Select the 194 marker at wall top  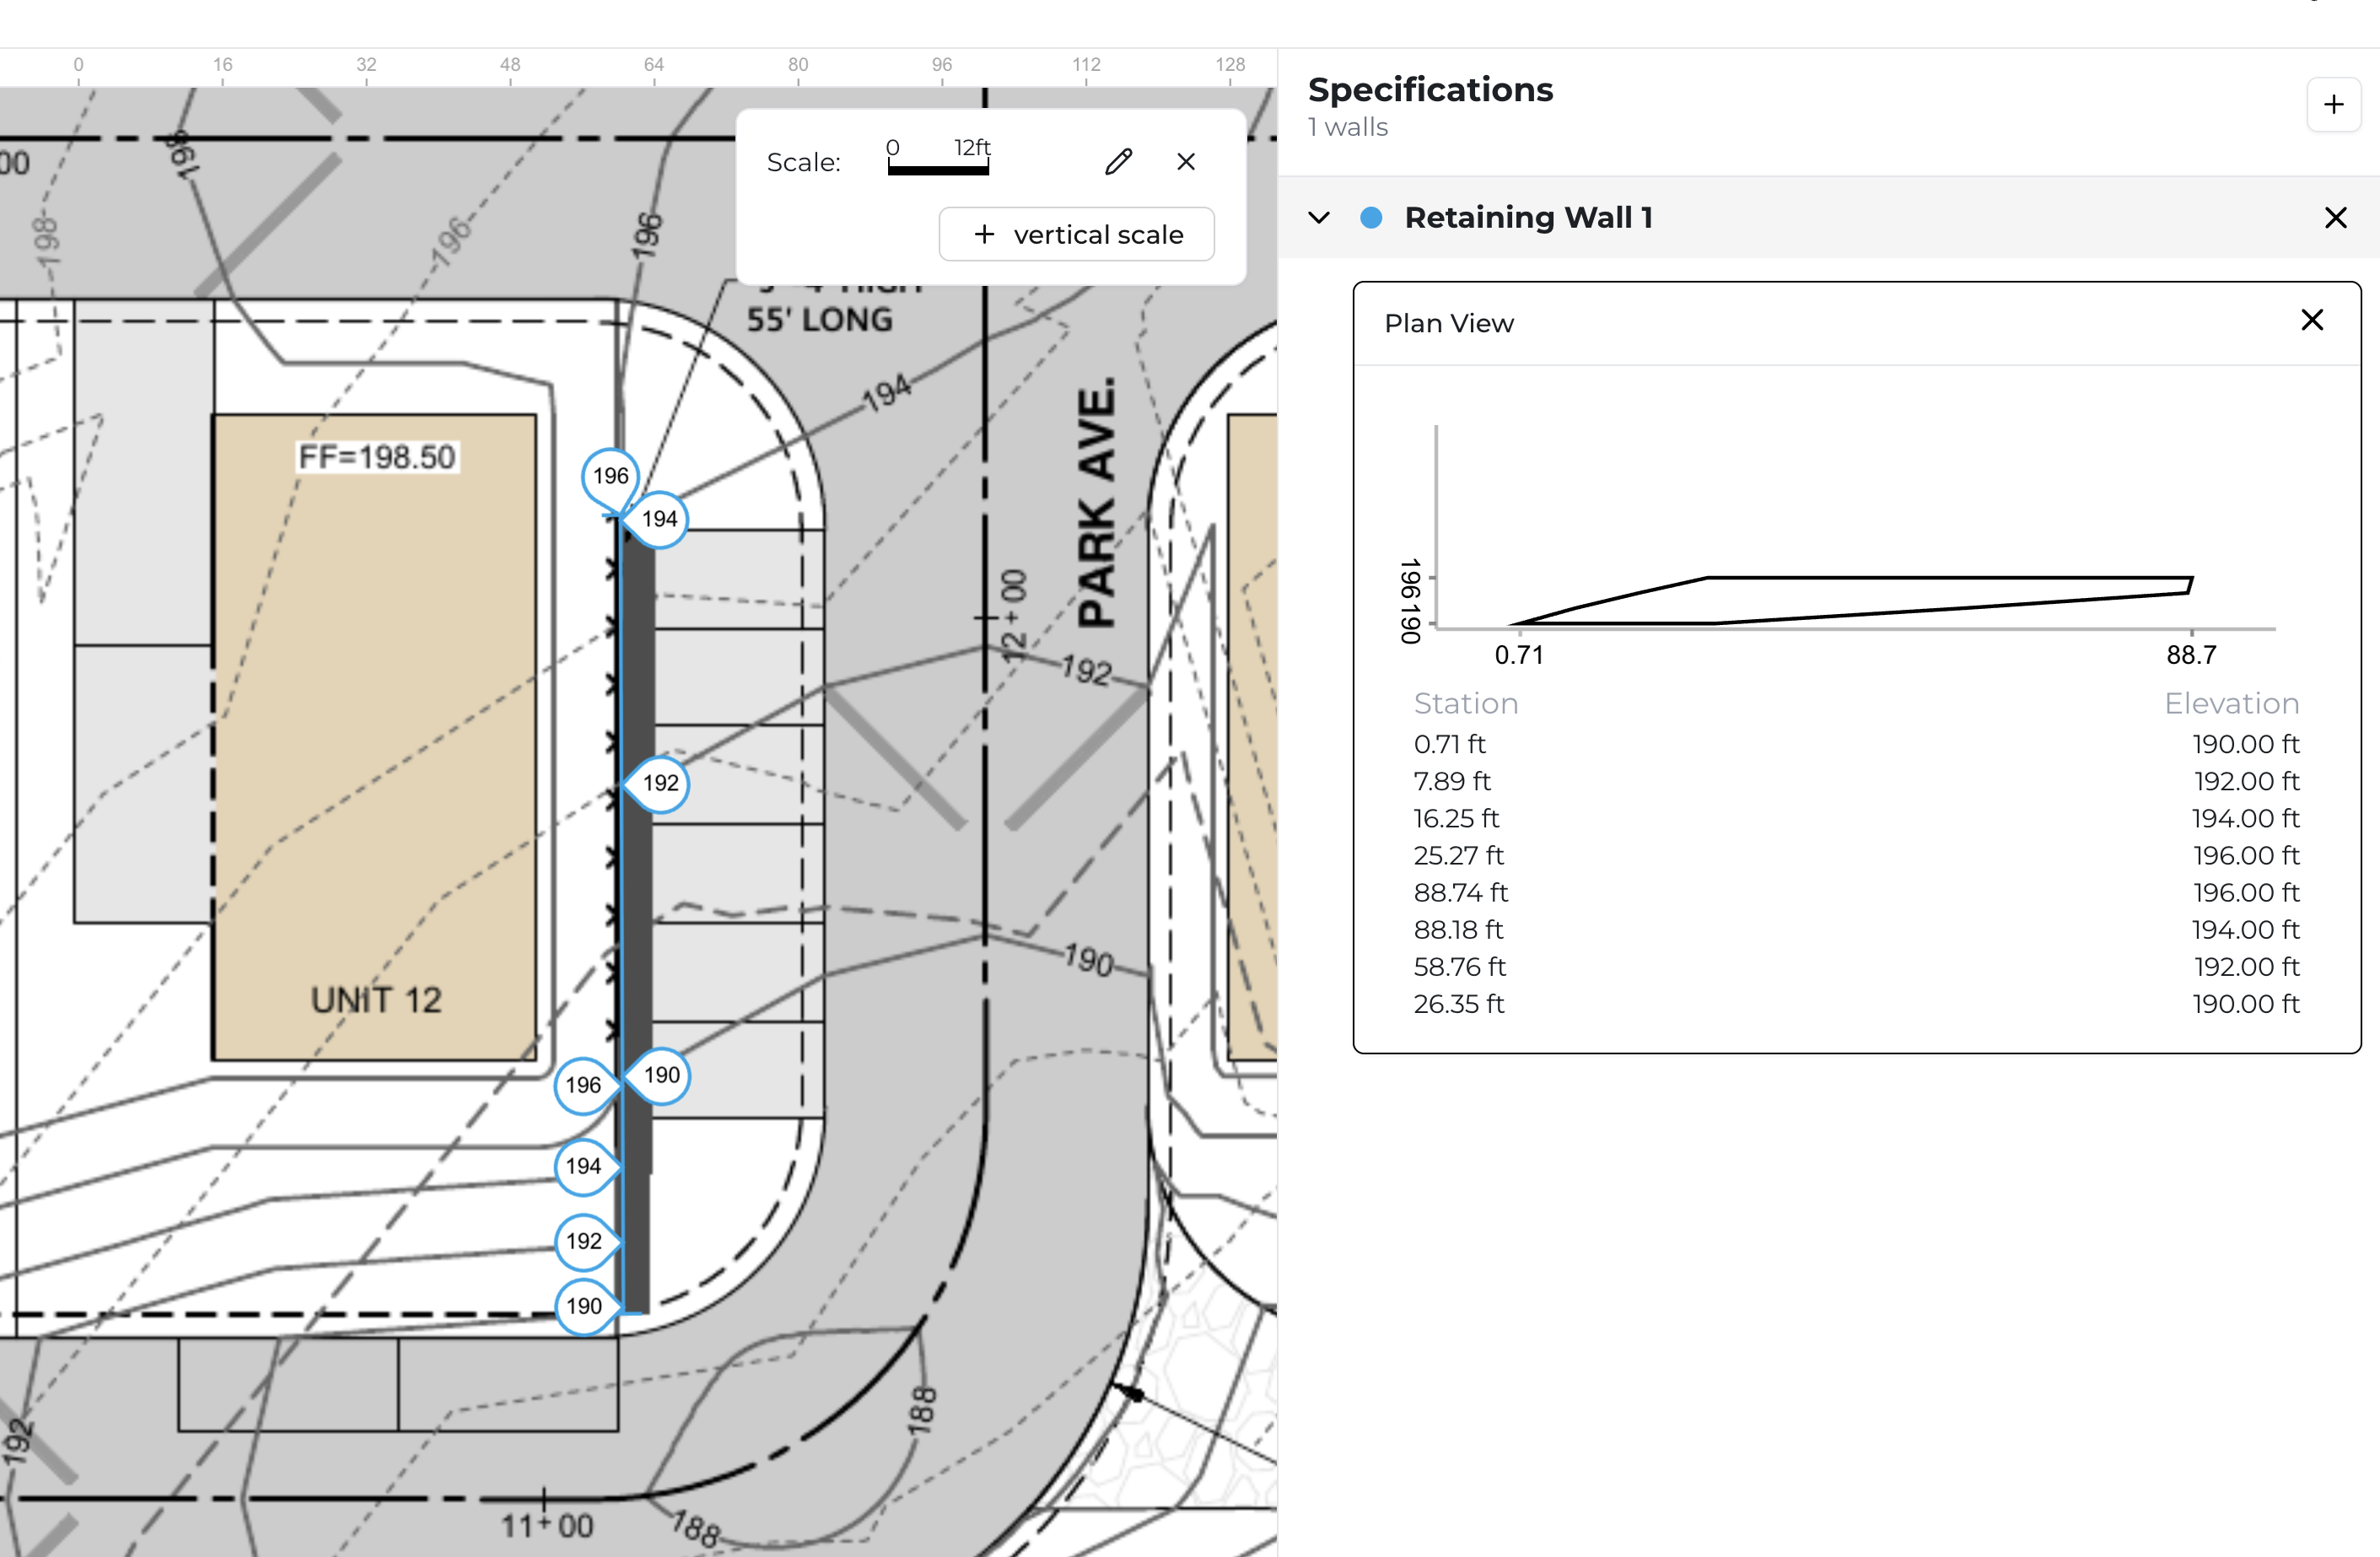point(660,519)
